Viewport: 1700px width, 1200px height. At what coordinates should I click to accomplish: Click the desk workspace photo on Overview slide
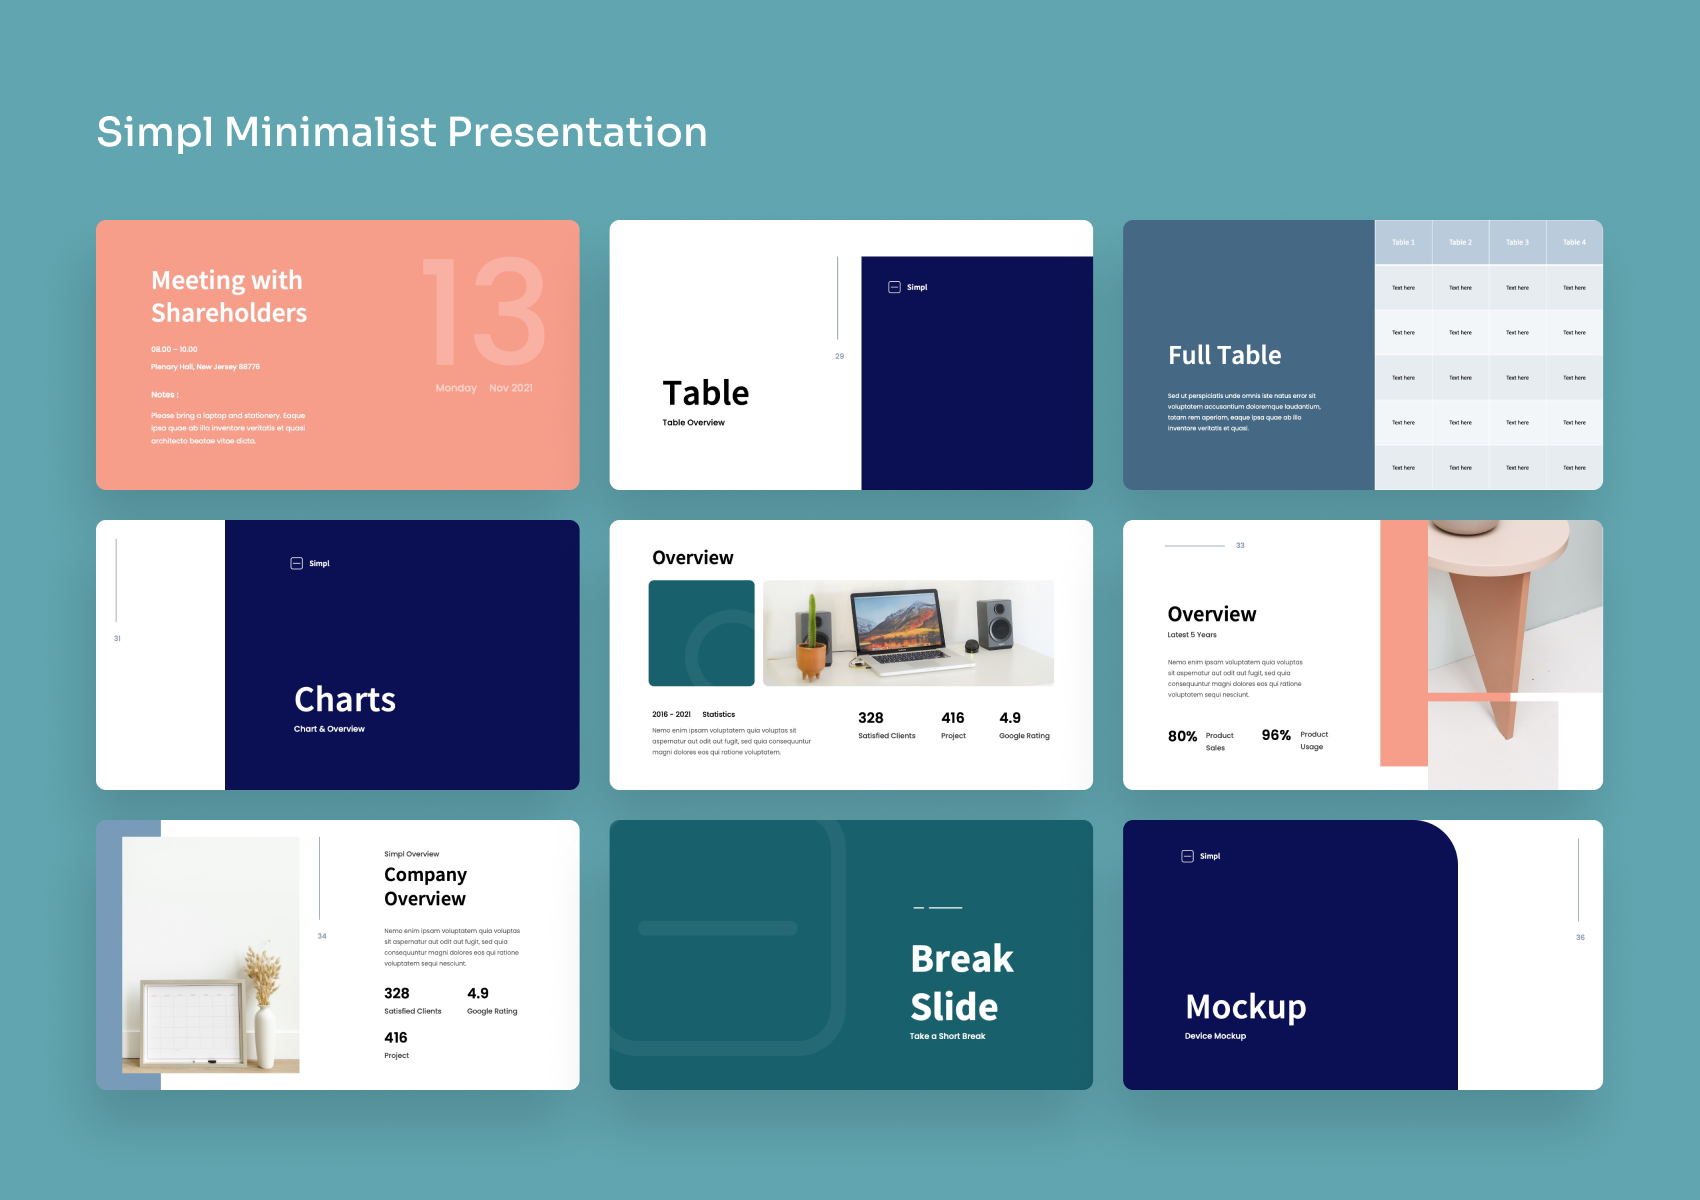click(907, 633)
